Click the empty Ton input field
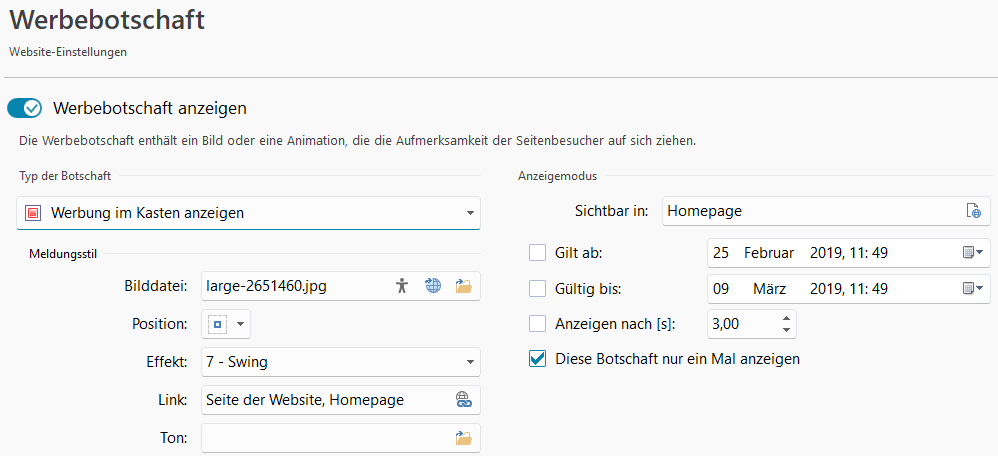Image resolution: width=998 pixels, height=456 pixels. coord(341,438)
